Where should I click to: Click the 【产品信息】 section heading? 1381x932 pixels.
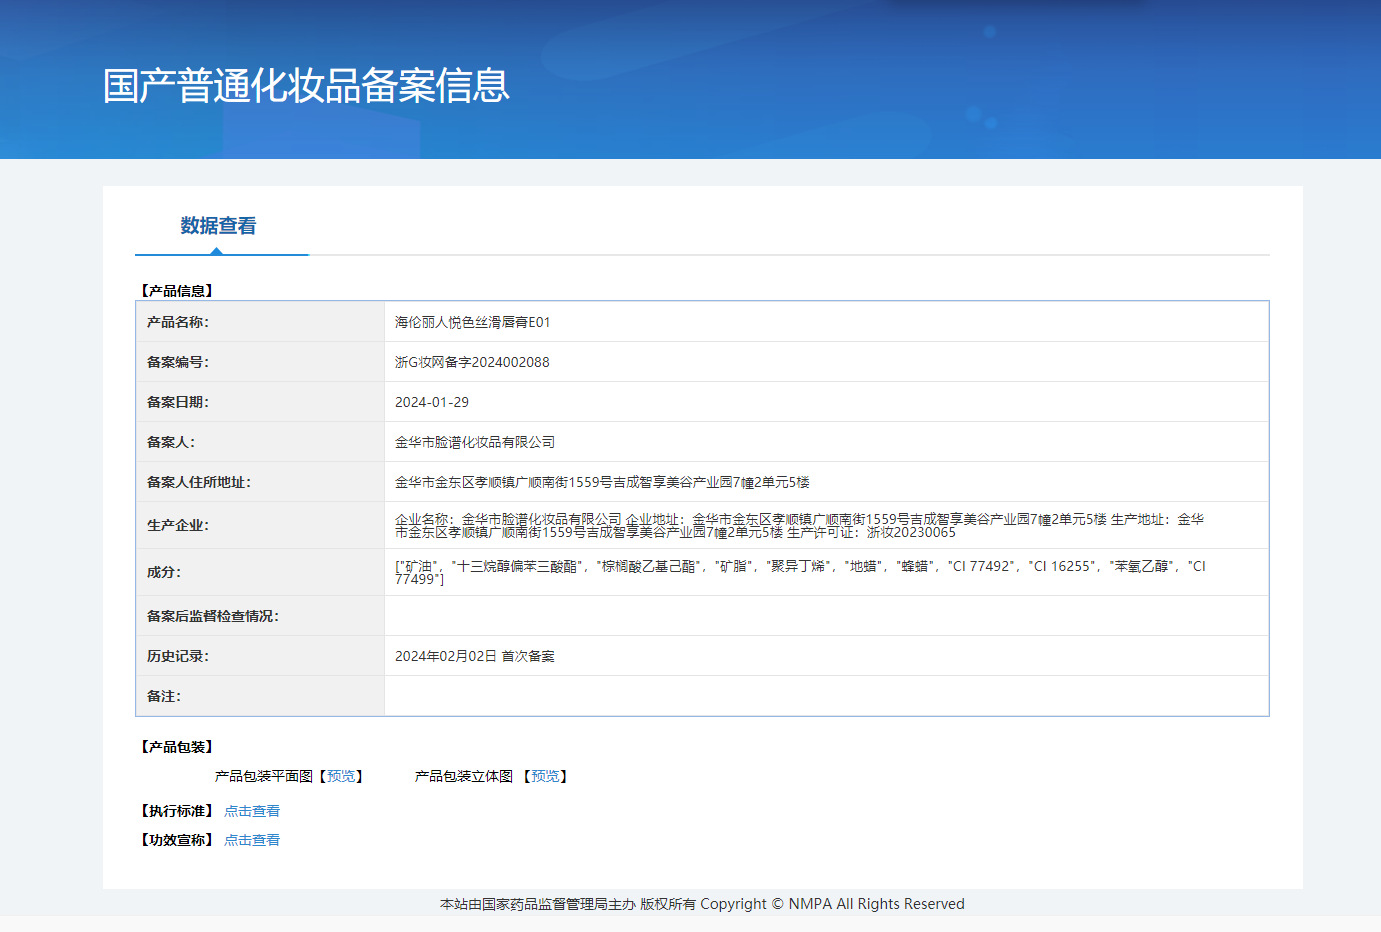click(x=177, y=291)
